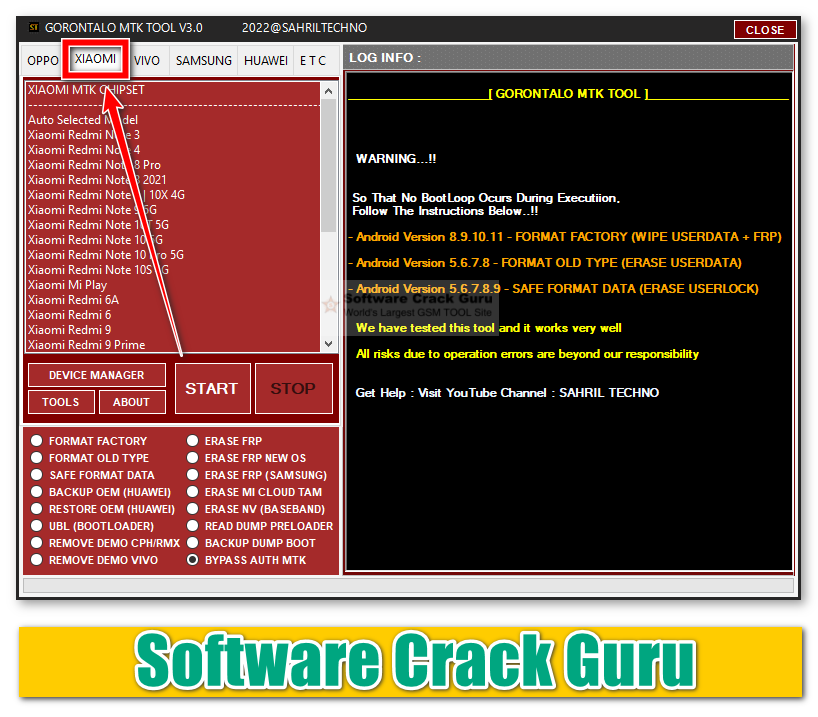This screenshot has height=717, width=818.
Task: Click the START button
Action: click(x=212, y=388)
